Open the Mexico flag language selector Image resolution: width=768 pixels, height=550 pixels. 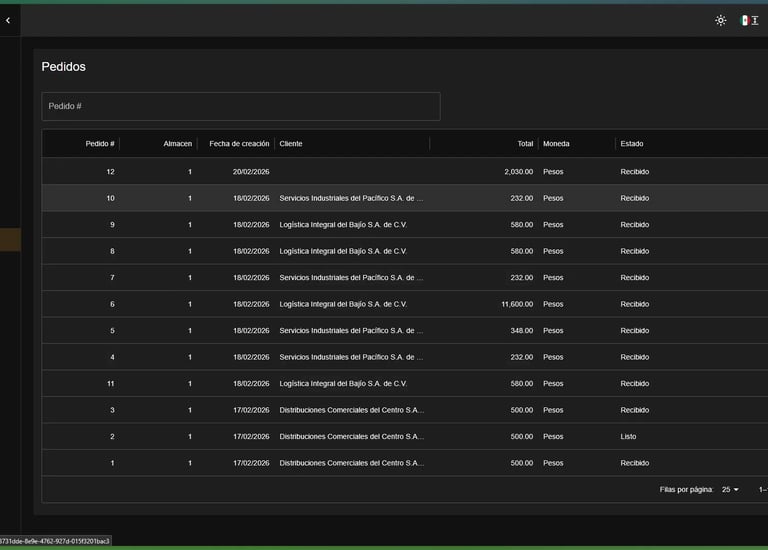[x=749, y=21]
